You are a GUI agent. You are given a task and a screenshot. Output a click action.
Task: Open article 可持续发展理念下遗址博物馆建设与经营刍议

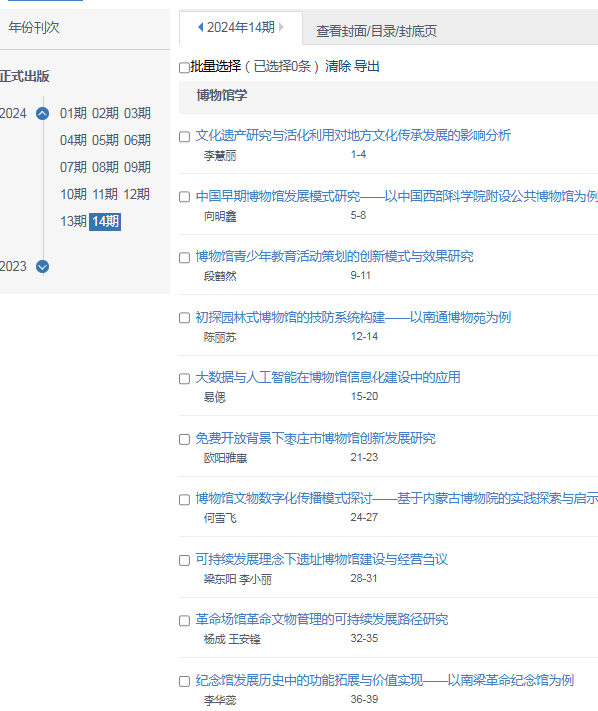[x=321, y=559]
